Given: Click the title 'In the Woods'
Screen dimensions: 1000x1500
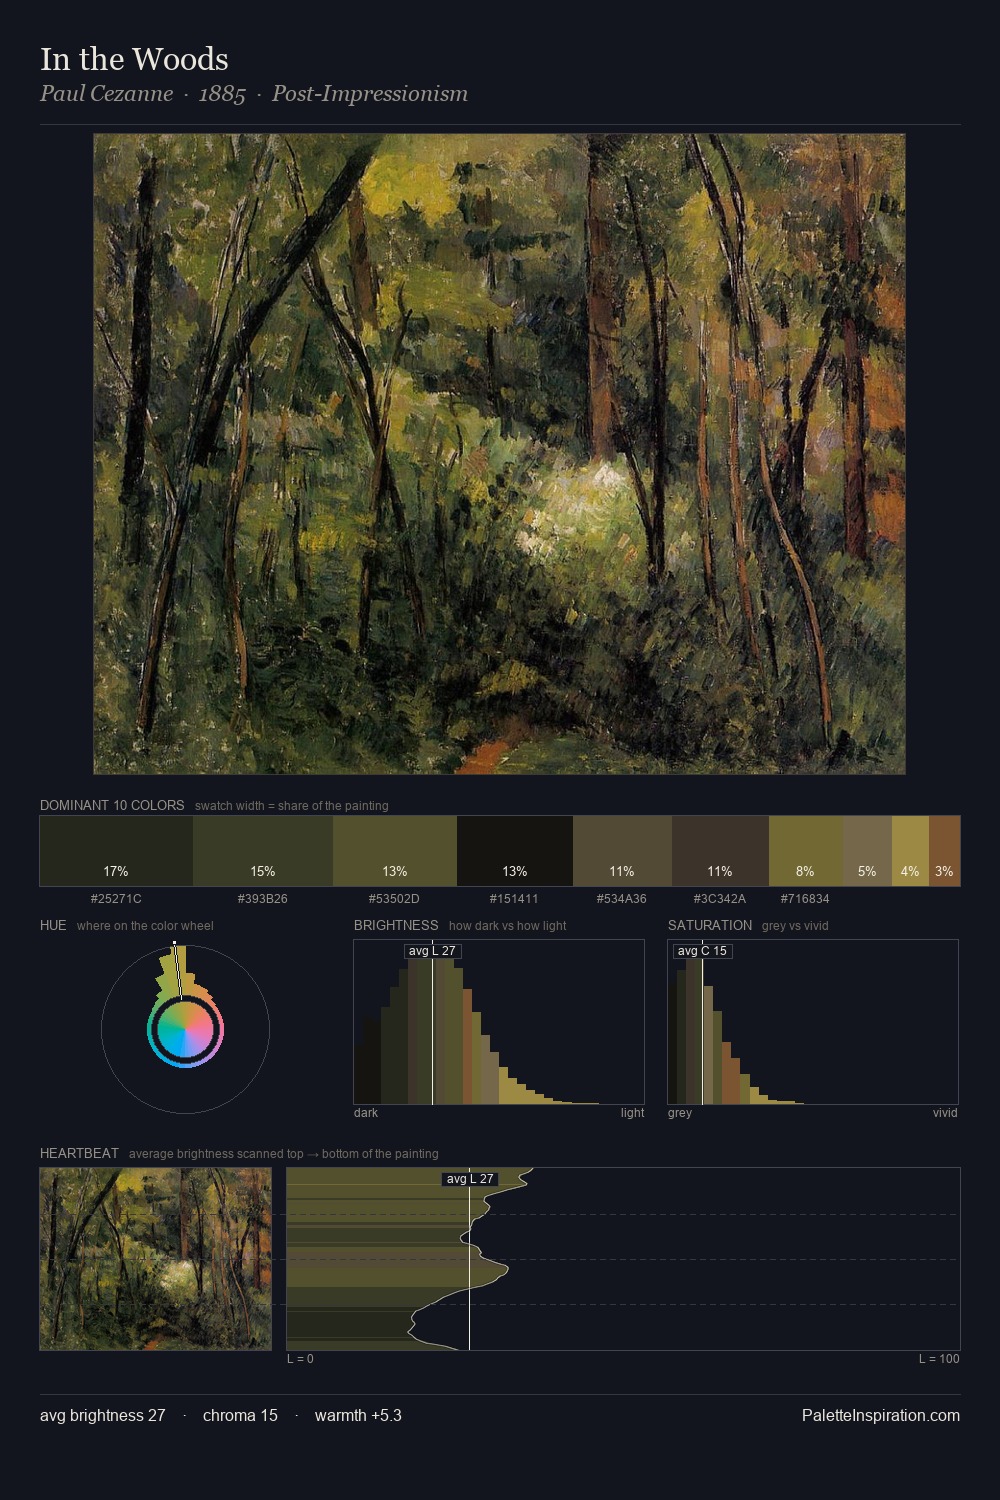Looking at the screenshot, I should tap(134, 59).
